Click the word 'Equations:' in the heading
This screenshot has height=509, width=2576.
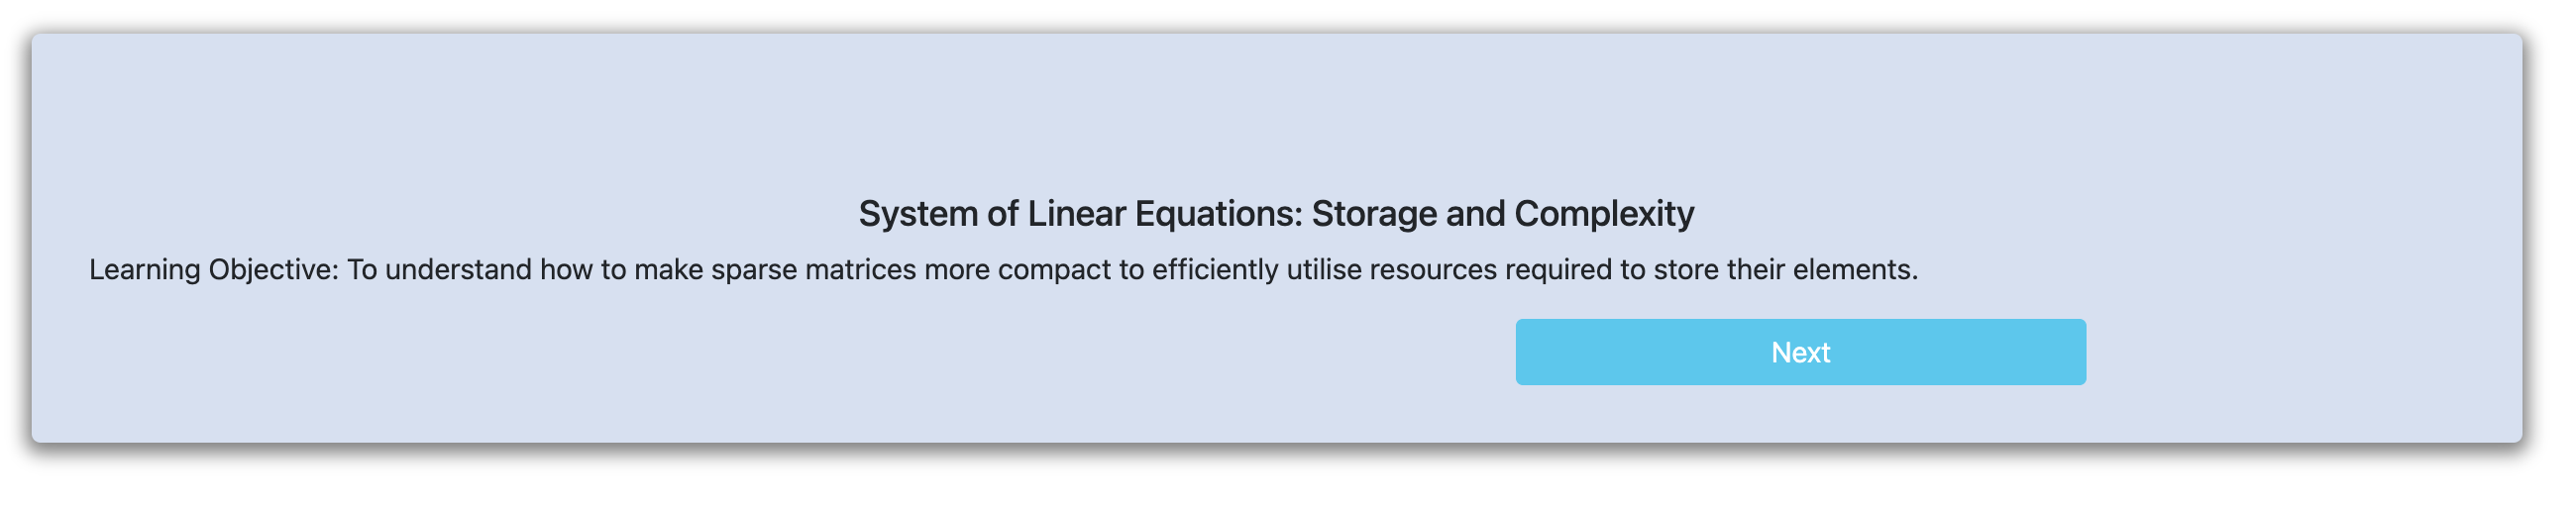click(1218, 213)
